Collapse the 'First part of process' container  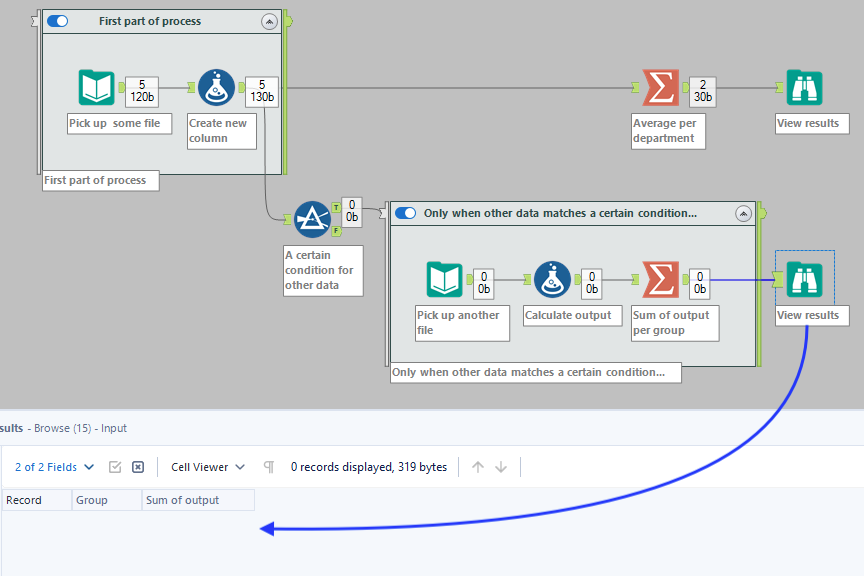click(x=269, y=21)
